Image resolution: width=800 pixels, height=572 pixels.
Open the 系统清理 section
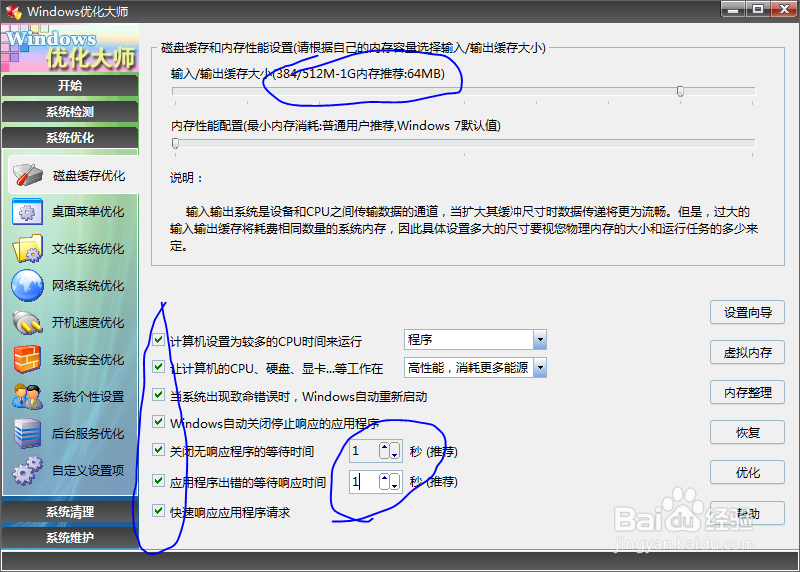[x=70, y=512]
